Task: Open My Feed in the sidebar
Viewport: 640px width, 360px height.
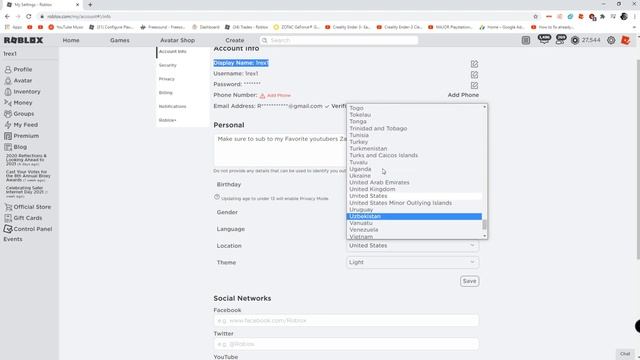Action: click(x=21, y=124)
